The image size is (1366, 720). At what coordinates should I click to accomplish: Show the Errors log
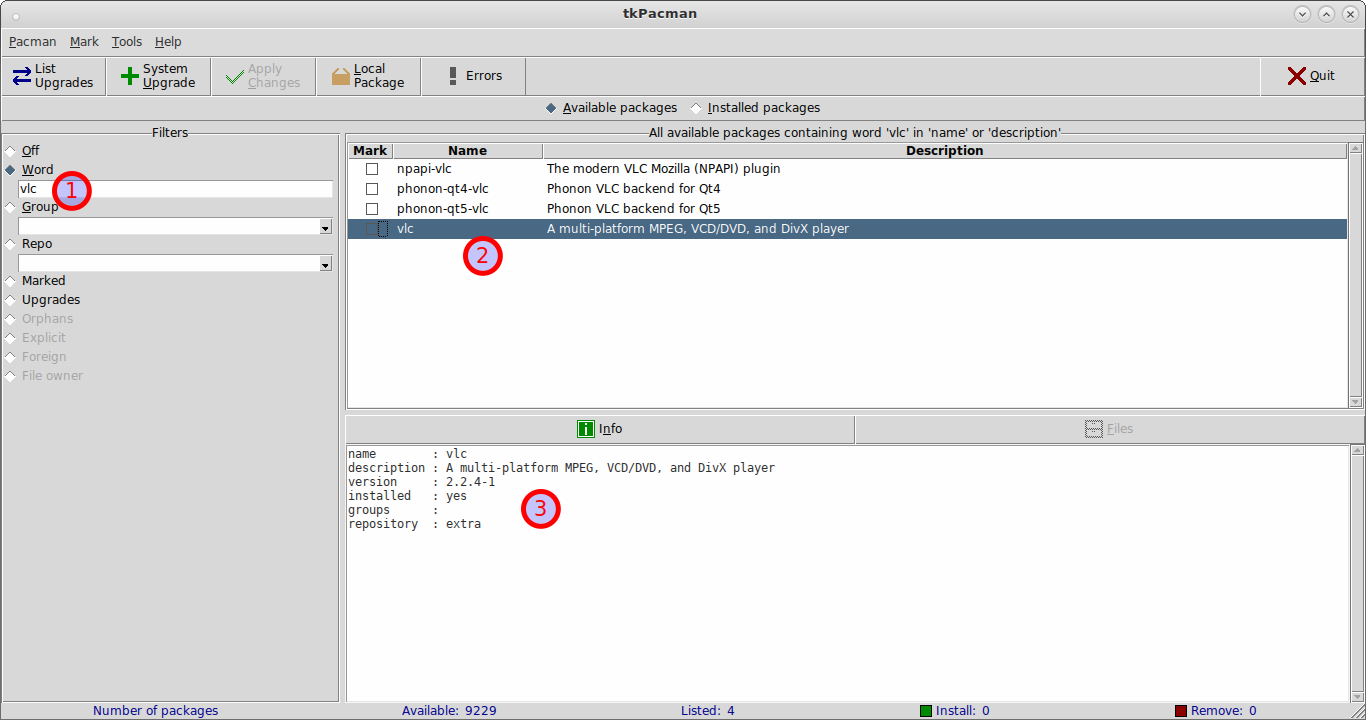click(x=473, y=76)
